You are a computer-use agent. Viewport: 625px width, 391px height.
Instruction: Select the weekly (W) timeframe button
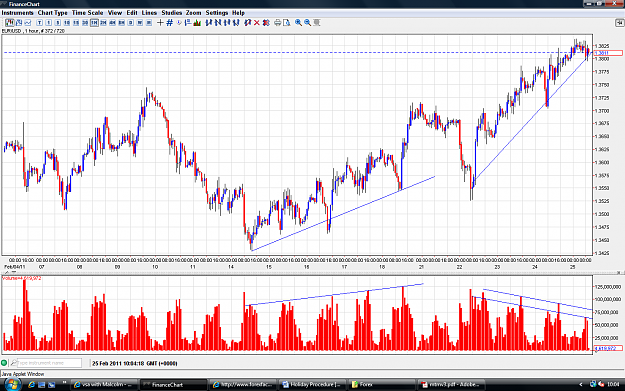[140, 23]
